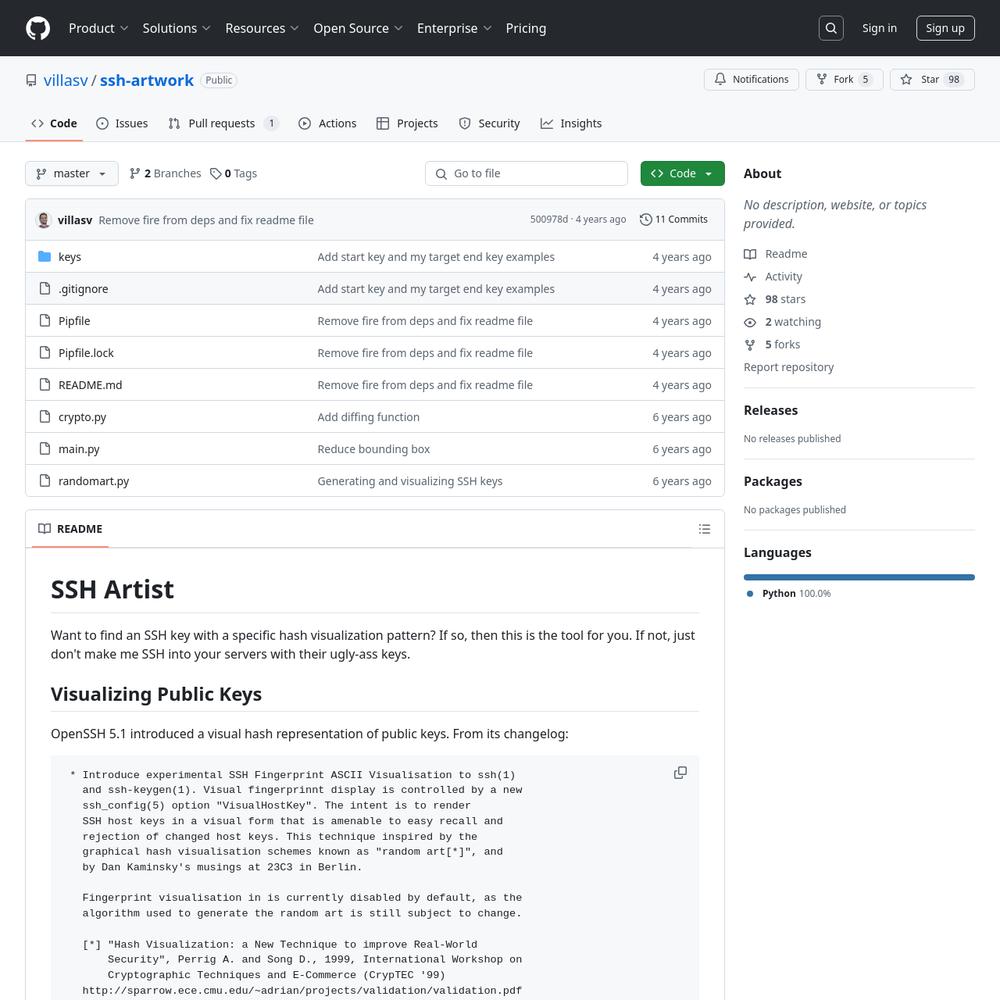
Task: Click the Python 100.0% language entry
Action: [x=790, y=593]
